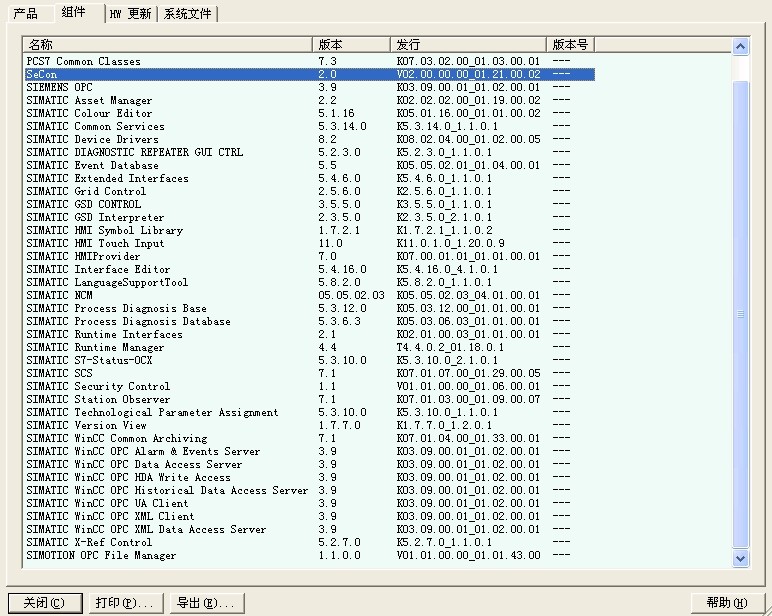Click the 关闭(C) button
Screen dimensions: 772x616
click(x=45, y=603)
